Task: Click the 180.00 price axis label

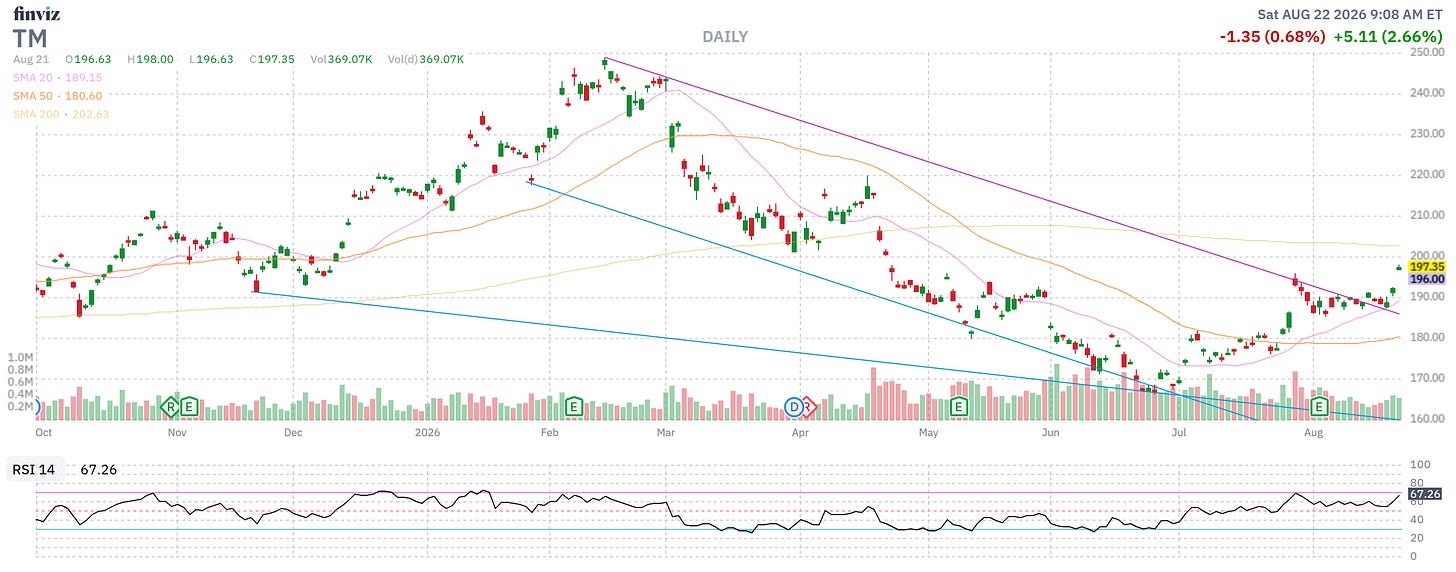Action: pos(1426,338)
